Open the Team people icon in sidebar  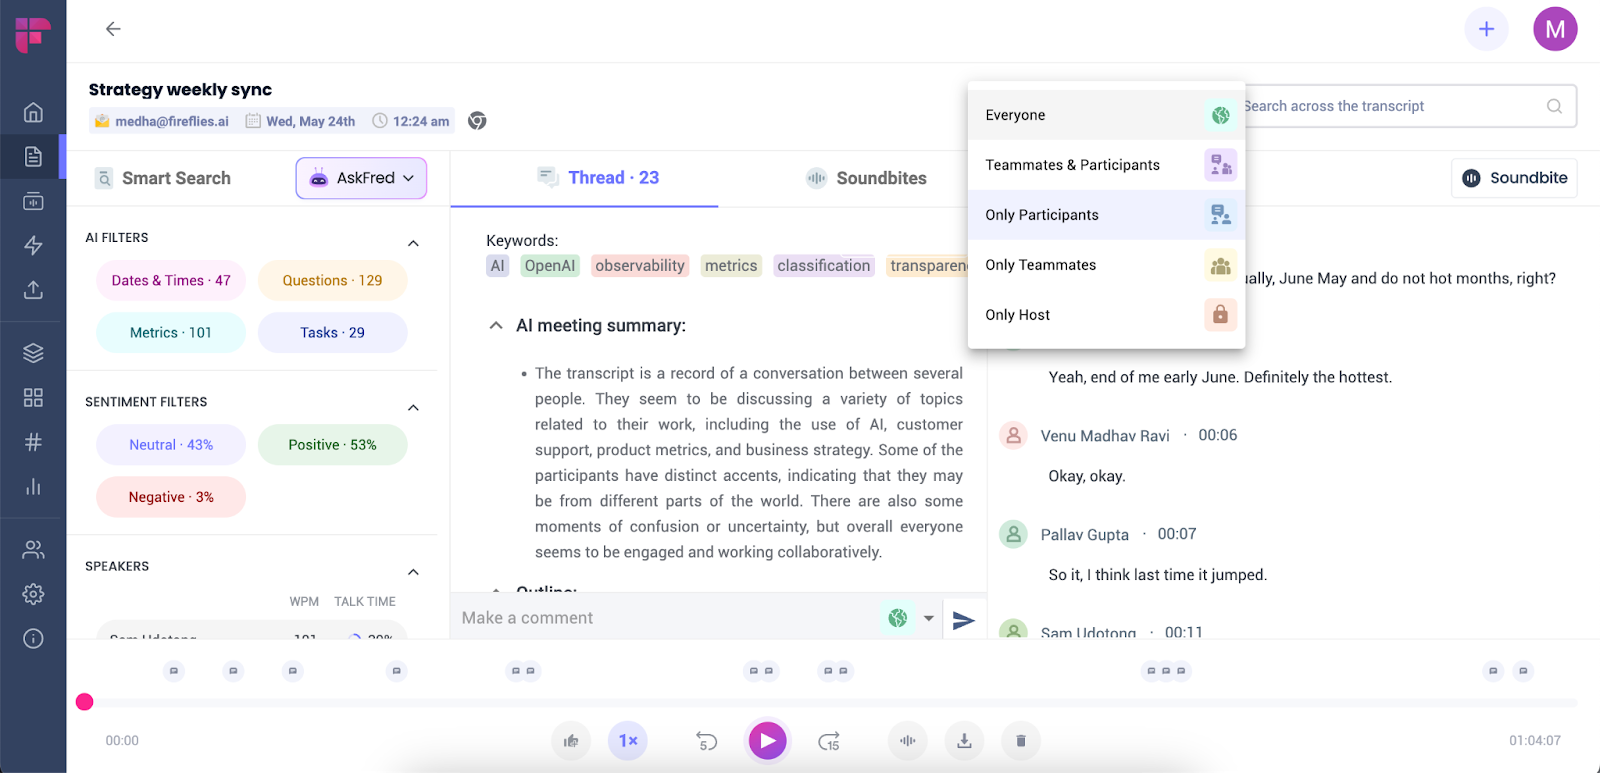(x=33, y=549)
